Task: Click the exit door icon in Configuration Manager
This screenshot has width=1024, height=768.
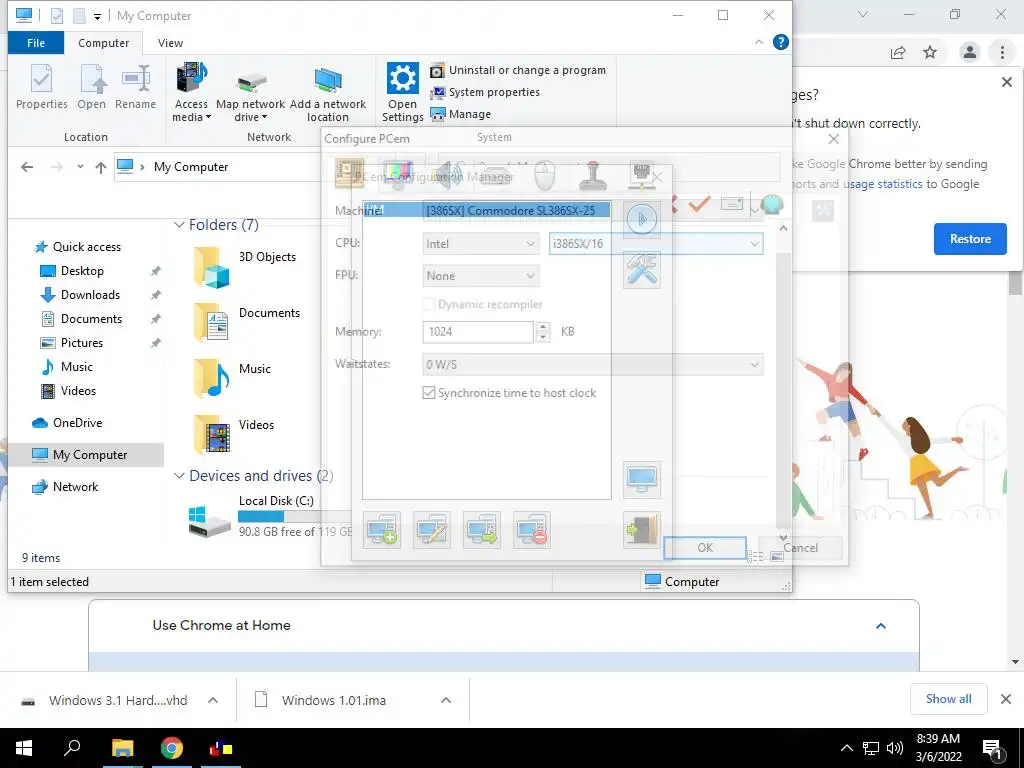Action: tap(642, 530)
